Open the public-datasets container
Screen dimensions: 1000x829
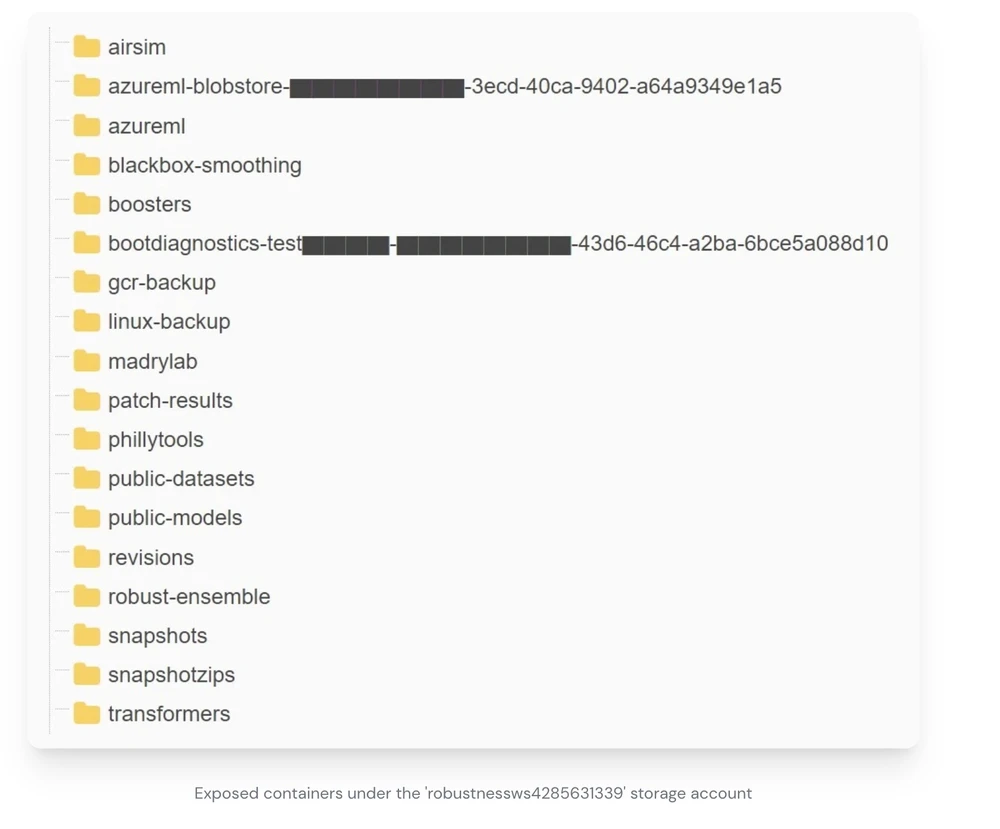[x=181, y=479]
